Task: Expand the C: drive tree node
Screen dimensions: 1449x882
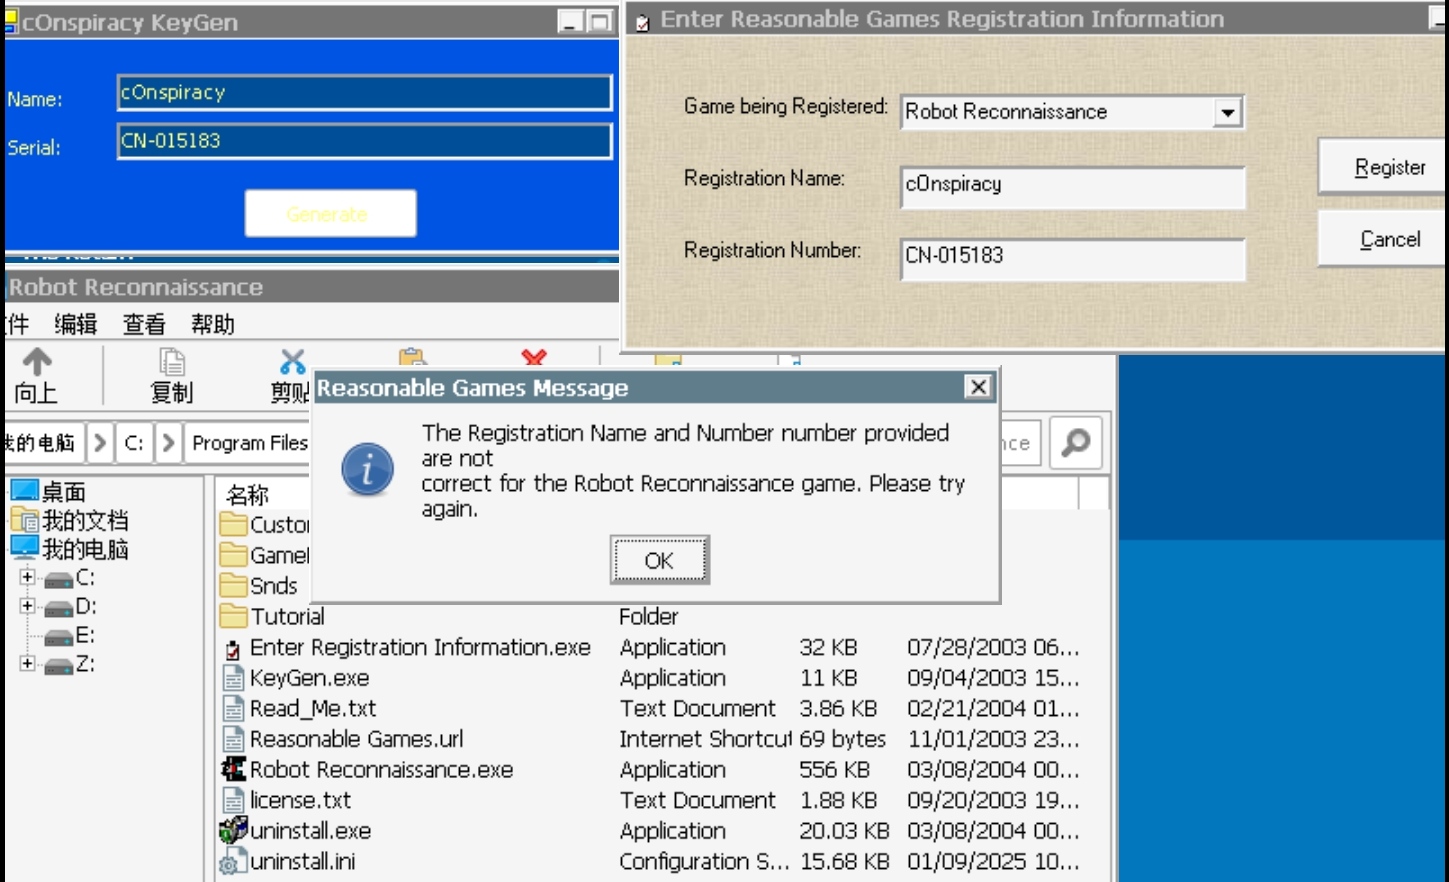Action: tap(27, 577)
